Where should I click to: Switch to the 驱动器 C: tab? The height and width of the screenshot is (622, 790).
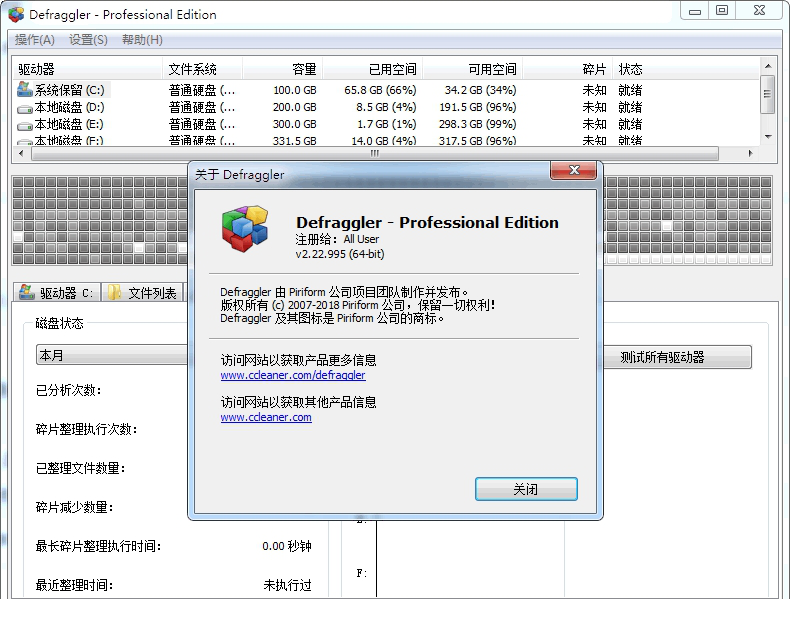[57, 293]
